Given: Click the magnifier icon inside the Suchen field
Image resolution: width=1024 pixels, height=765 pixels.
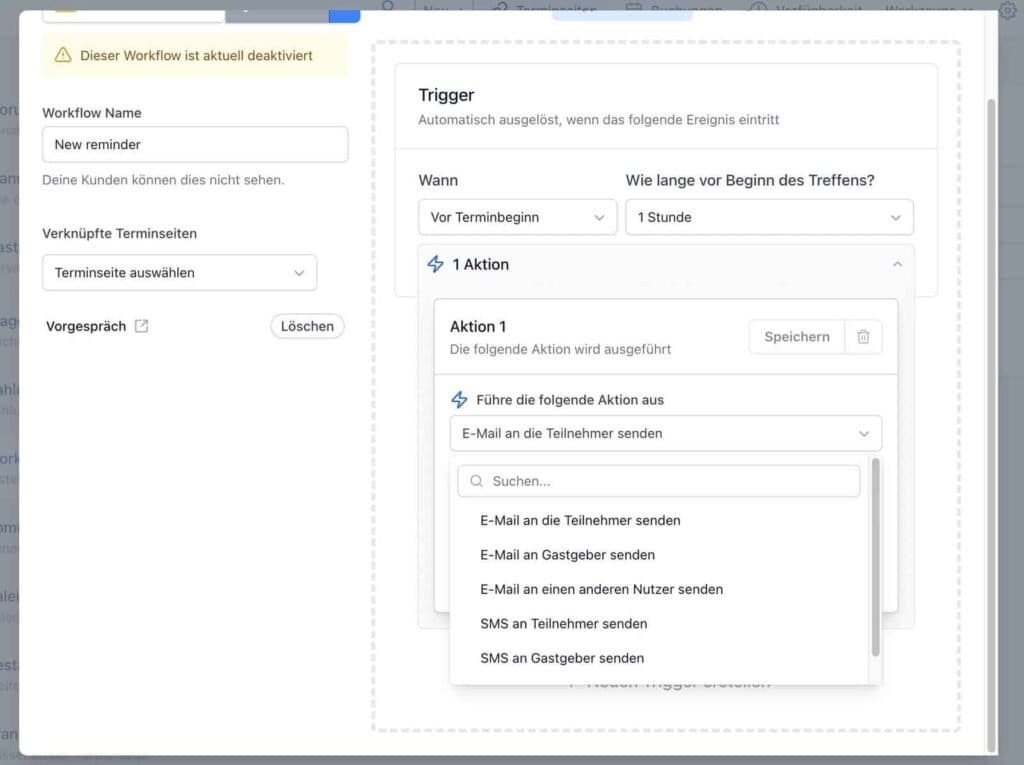Looking at the screenshot, I should [x=475, y=481].
